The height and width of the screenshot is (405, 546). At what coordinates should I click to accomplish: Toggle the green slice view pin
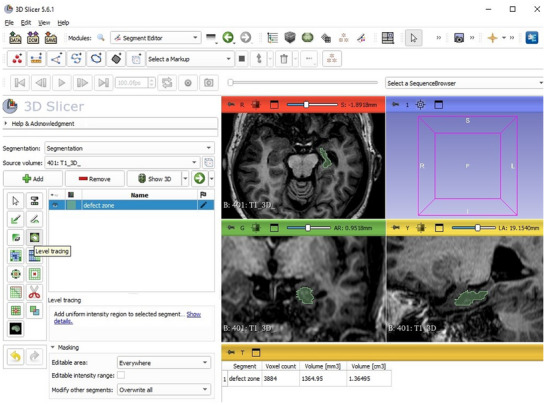tap(231, 228)
